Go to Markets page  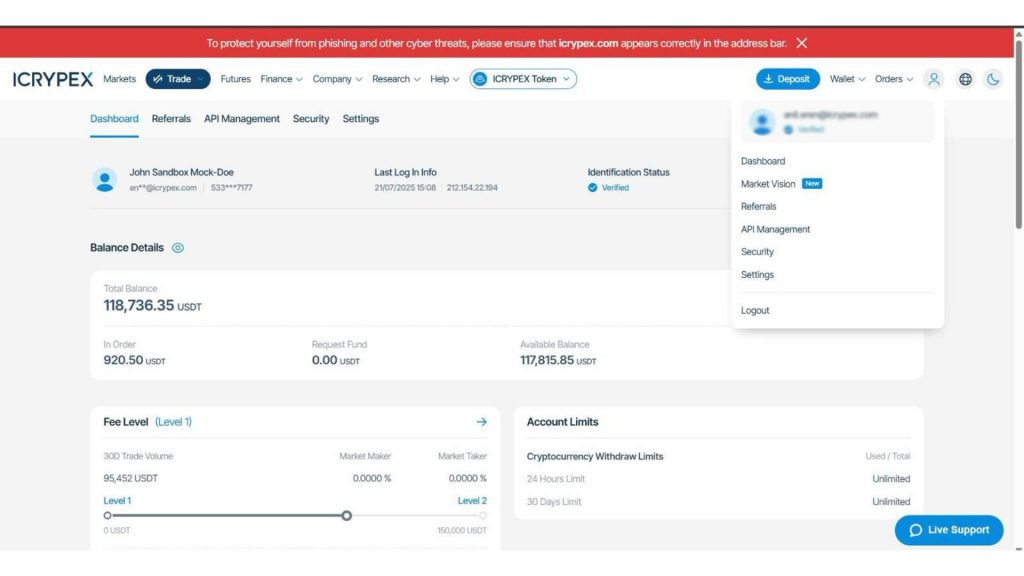click(x=120, y=79)
